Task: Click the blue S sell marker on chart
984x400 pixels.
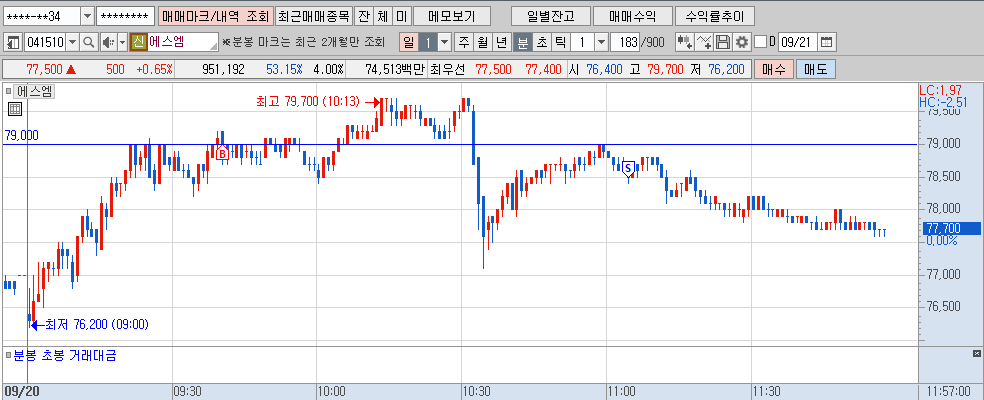Action: coord(629,167)
